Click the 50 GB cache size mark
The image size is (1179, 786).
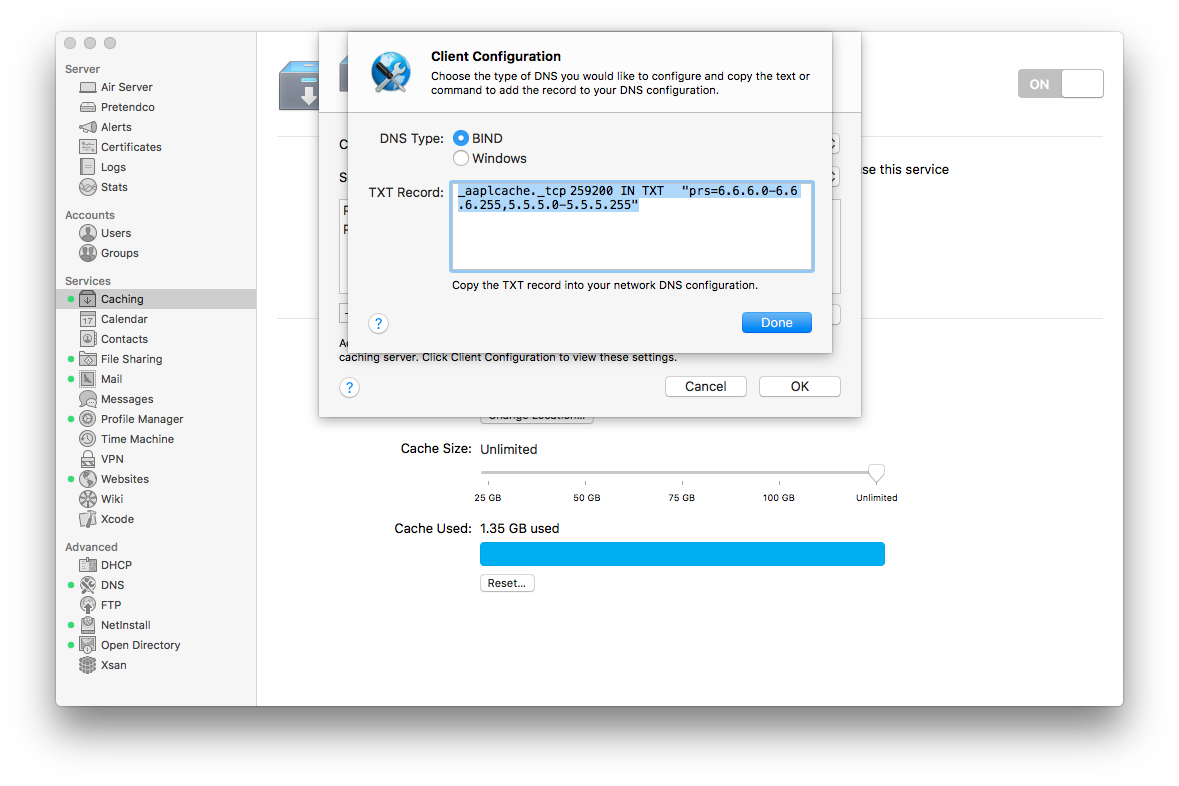coord(586,498)
